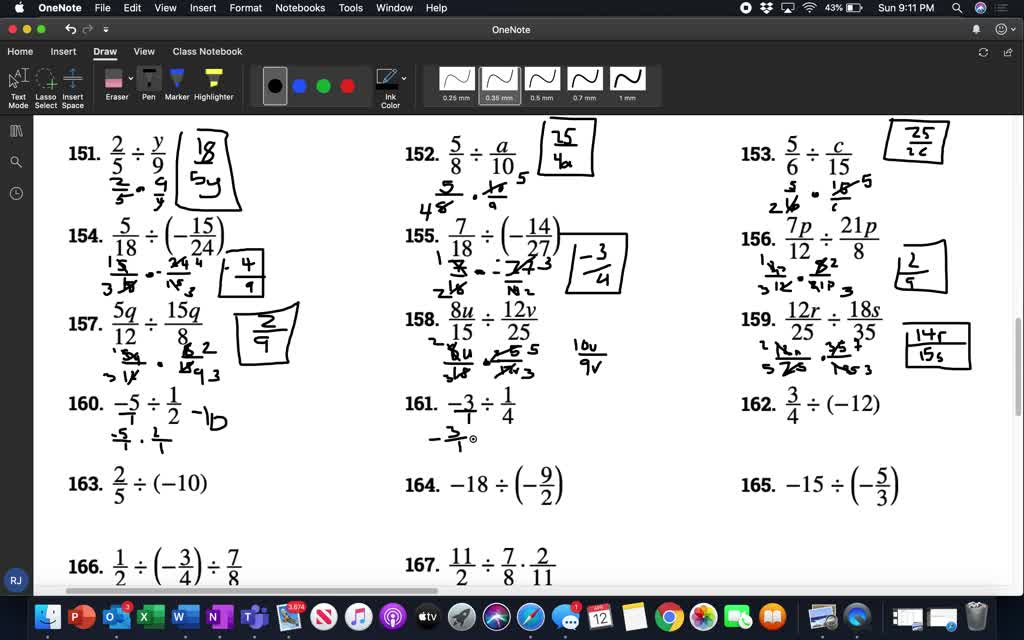Select the red ink color swatch
1024x640 pixels.
[x=347, y=85]
